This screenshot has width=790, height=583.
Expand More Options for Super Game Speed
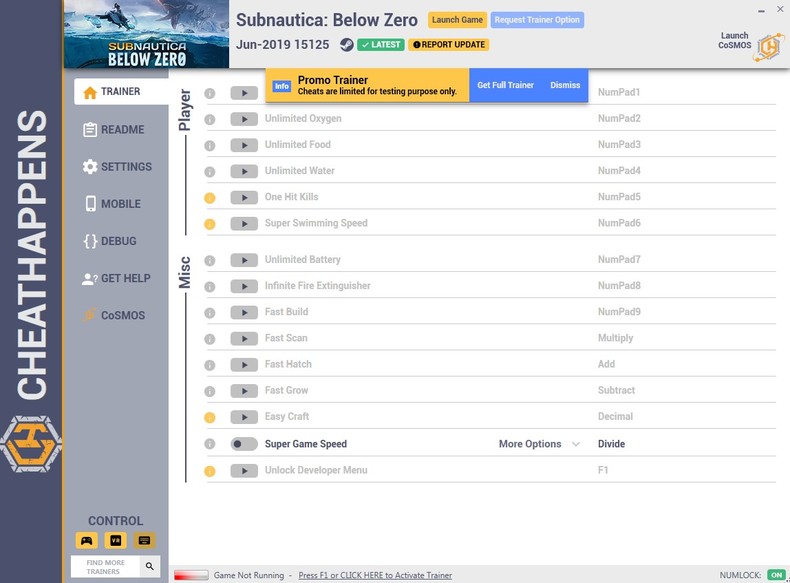[539, 444]
